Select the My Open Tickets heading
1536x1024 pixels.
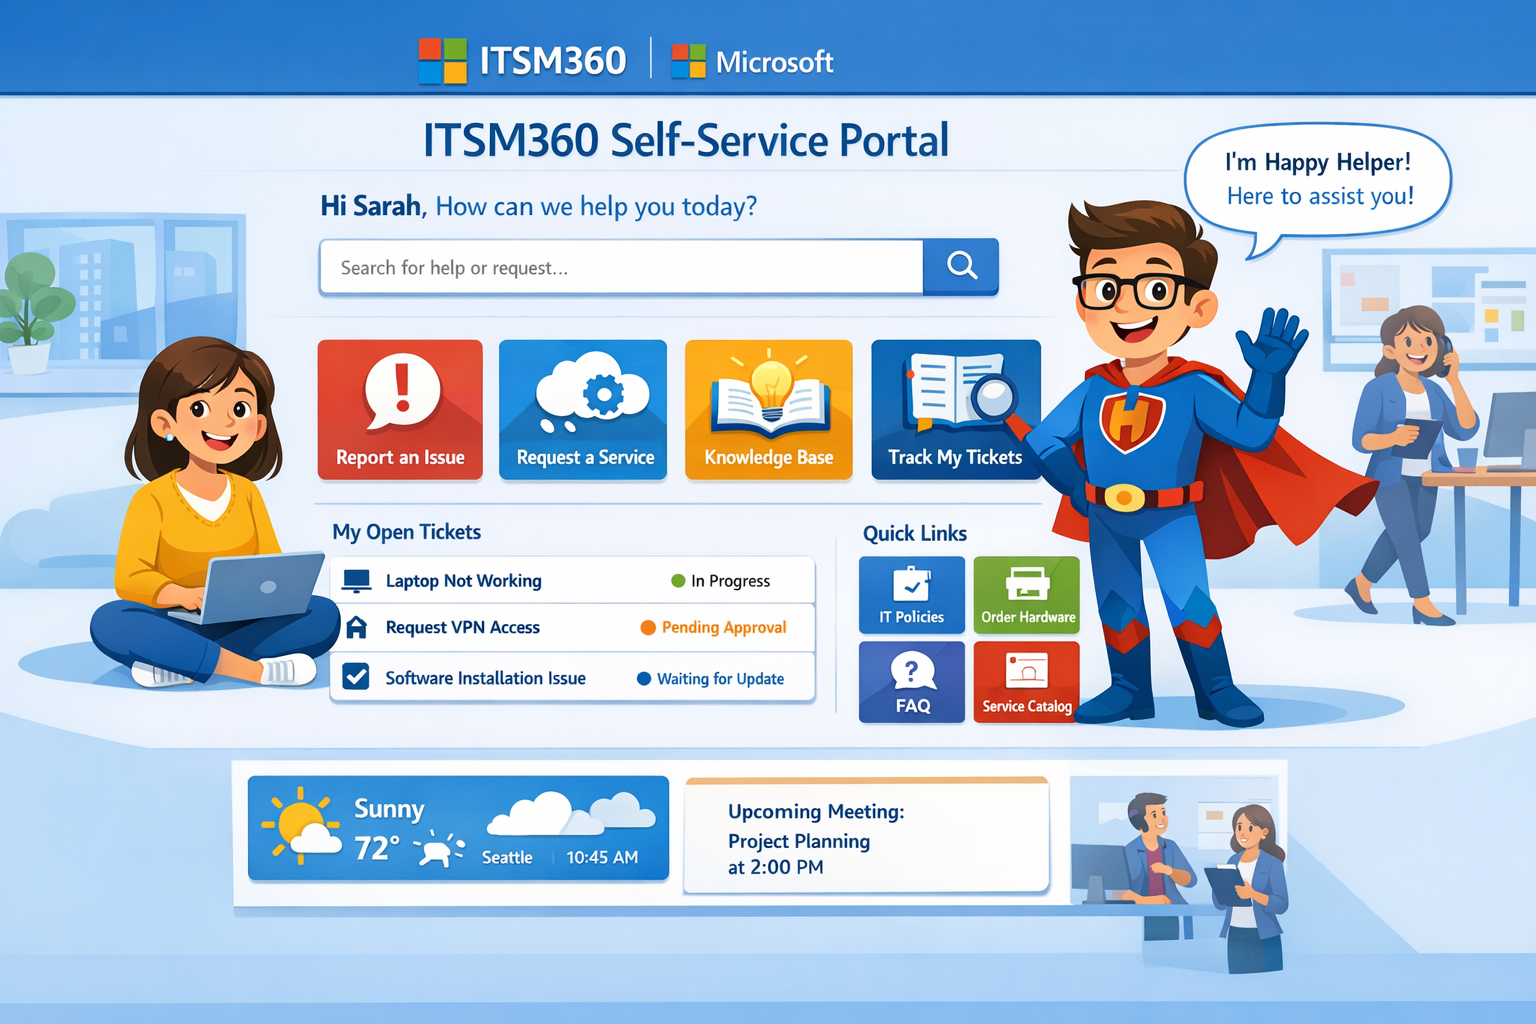406,532
